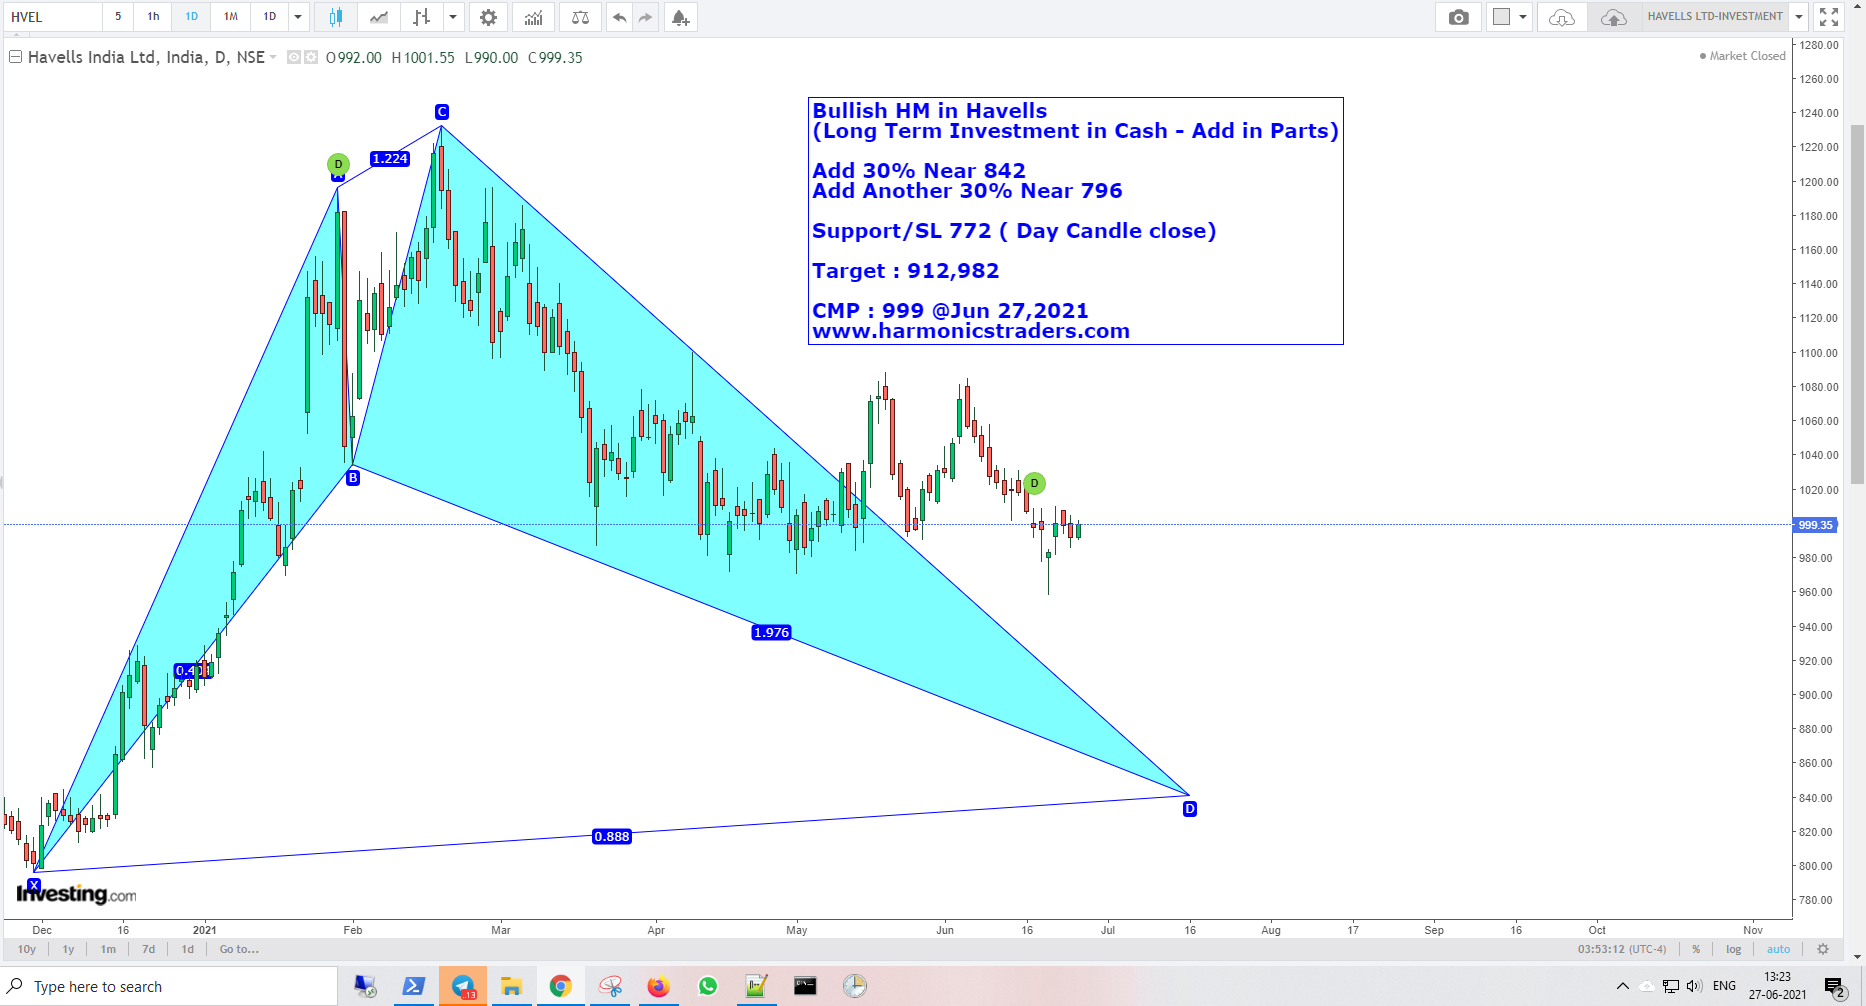Click the HAVELLS LTD-INVESTMENT layout name
Viewport: 1866px width, 1006px height.
(x=1715, y=17)
